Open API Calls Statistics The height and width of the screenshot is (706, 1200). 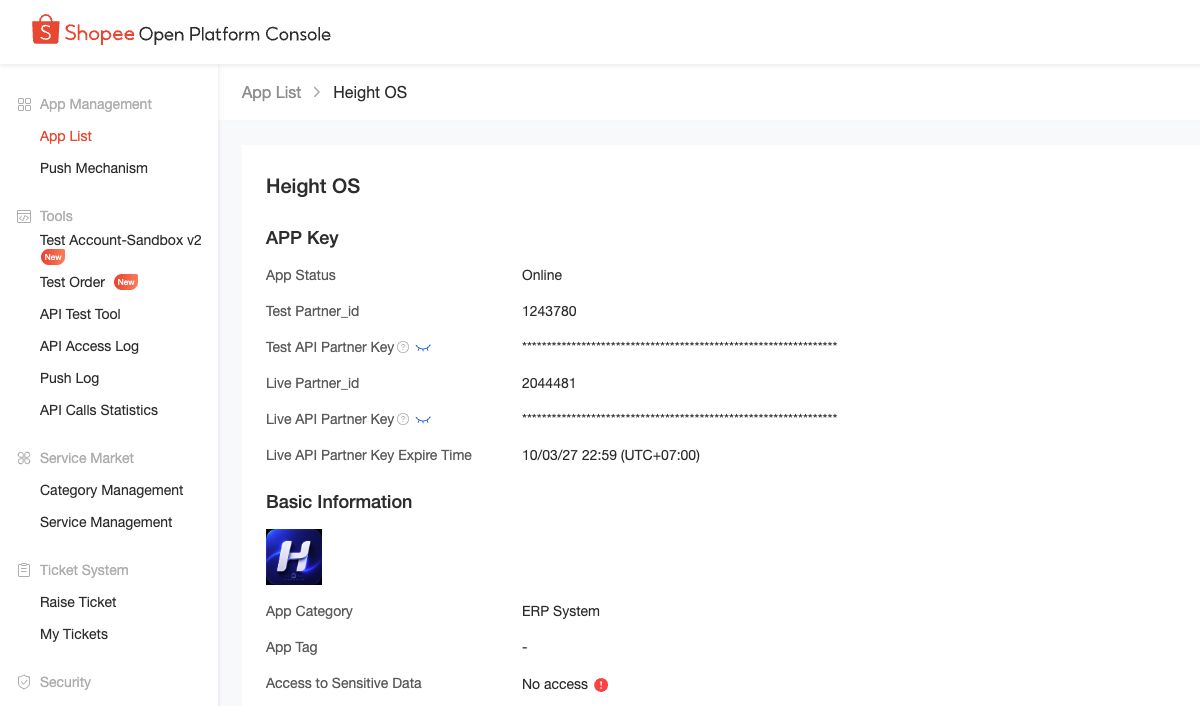click(x=99, y=410)
